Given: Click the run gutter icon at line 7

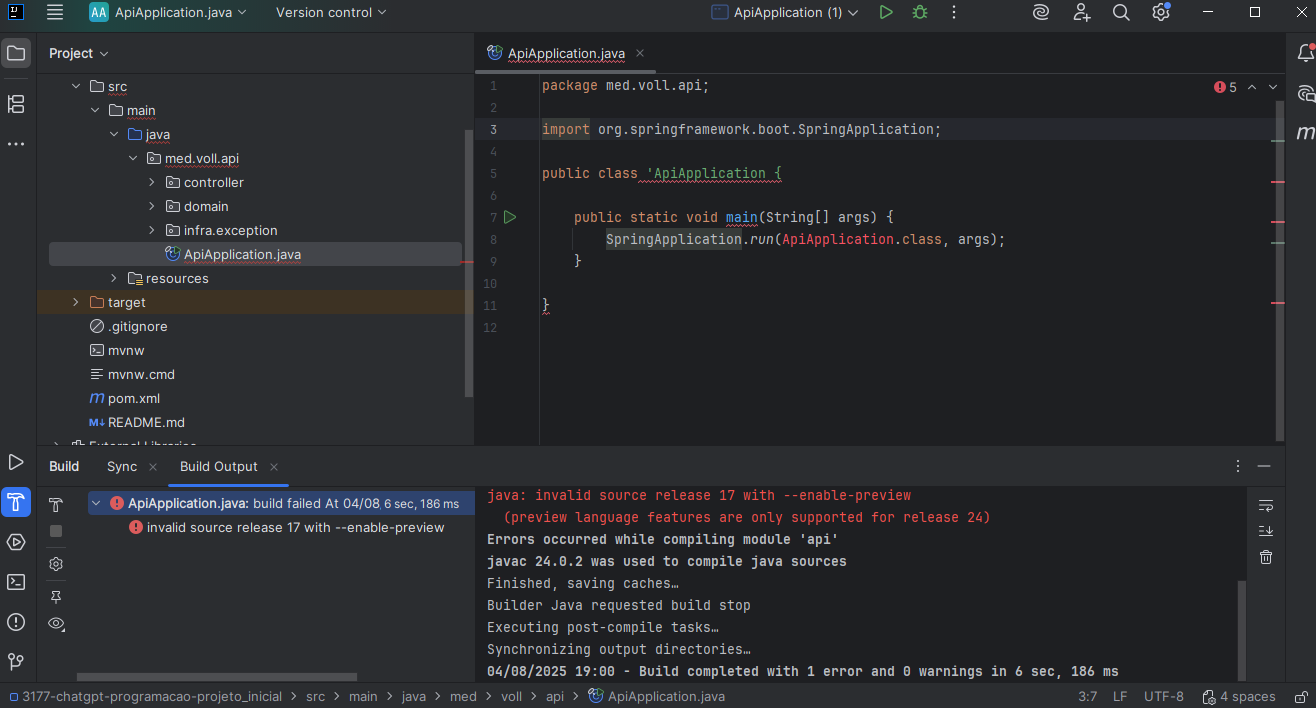Looking at the screenshot, I should pyautogui.click(x=510, y=217).
